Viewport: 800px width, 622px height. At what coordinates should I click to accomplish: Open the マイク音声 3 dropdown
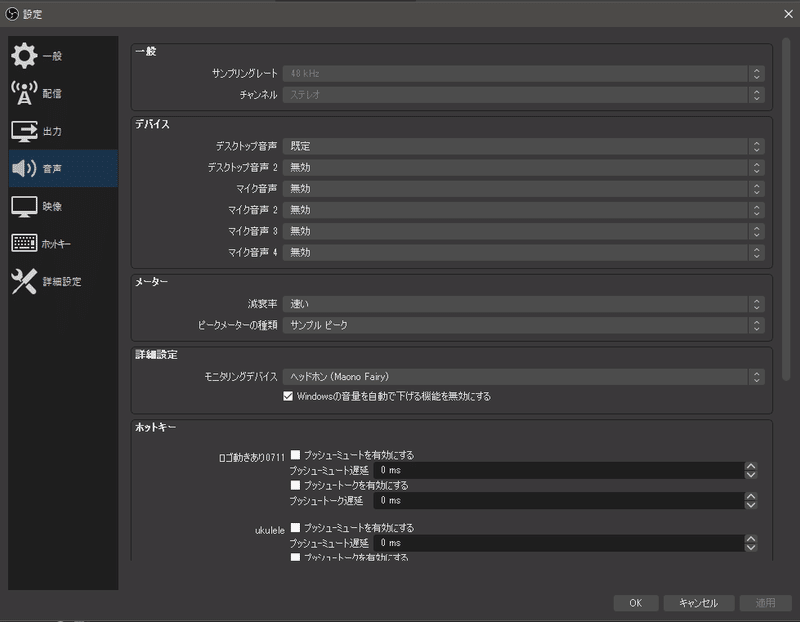click(x=523, y=231)
